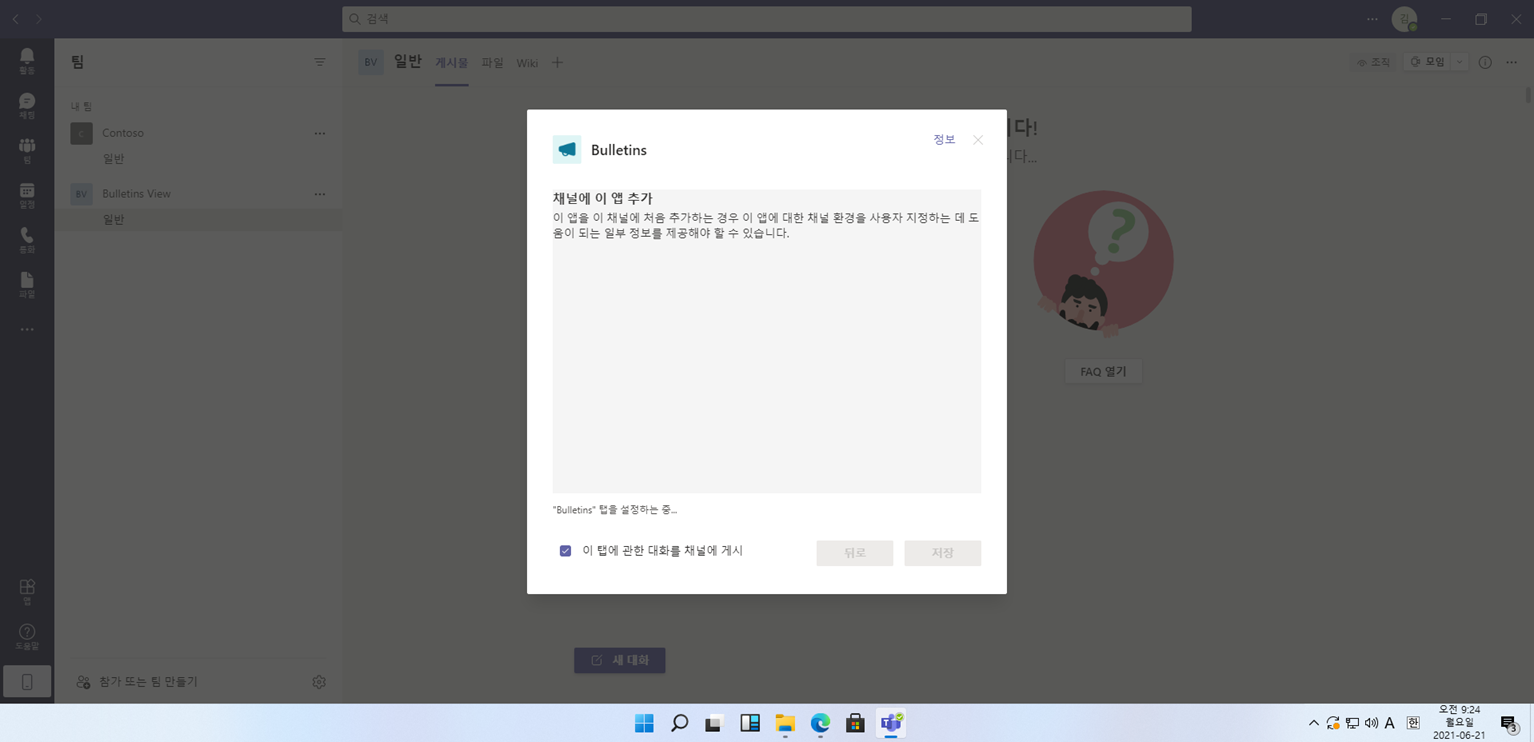This screenshot has height=742, width=1534.
Task: Open the notification center icon
Action: pyautogui.click(x=1509, y=724)
